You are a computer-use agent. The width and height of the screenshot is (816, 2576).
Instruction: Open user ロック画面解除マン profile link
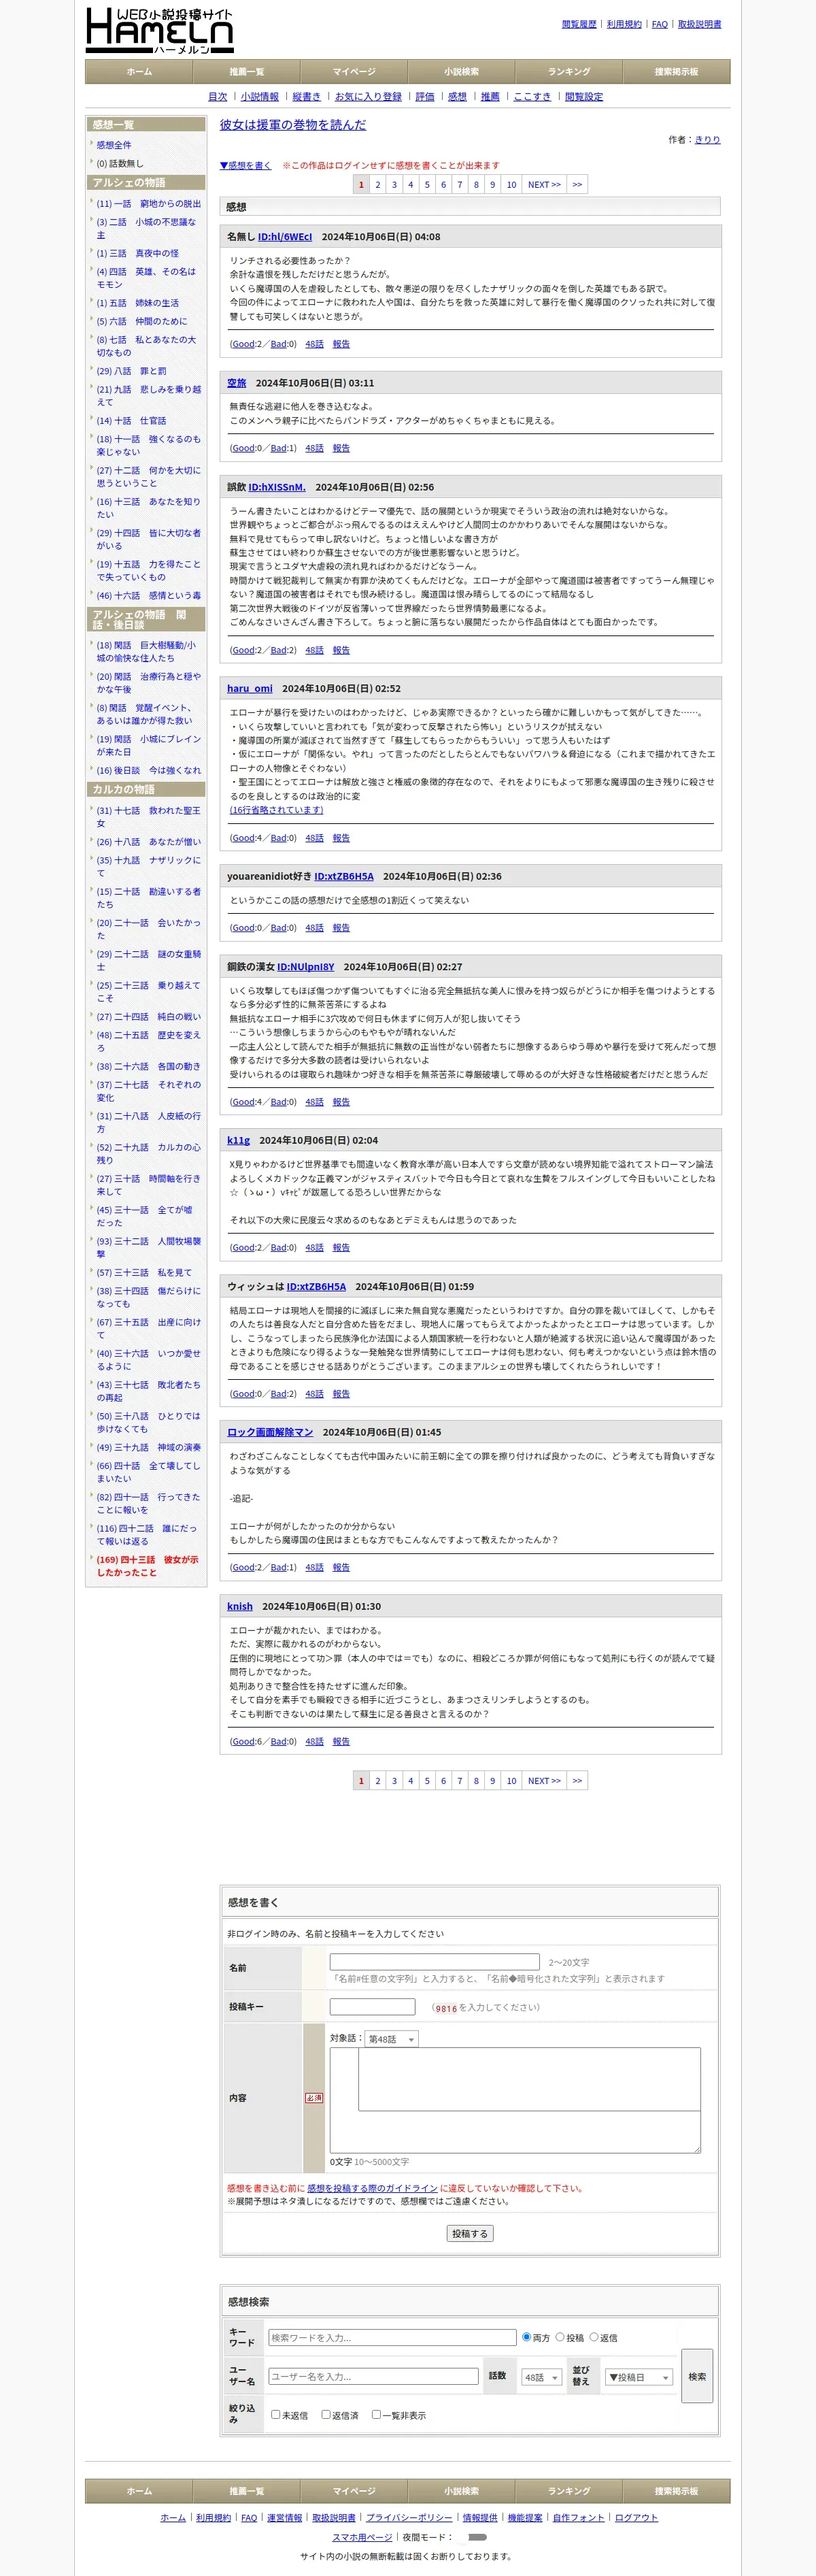(x=270, y=1432)
